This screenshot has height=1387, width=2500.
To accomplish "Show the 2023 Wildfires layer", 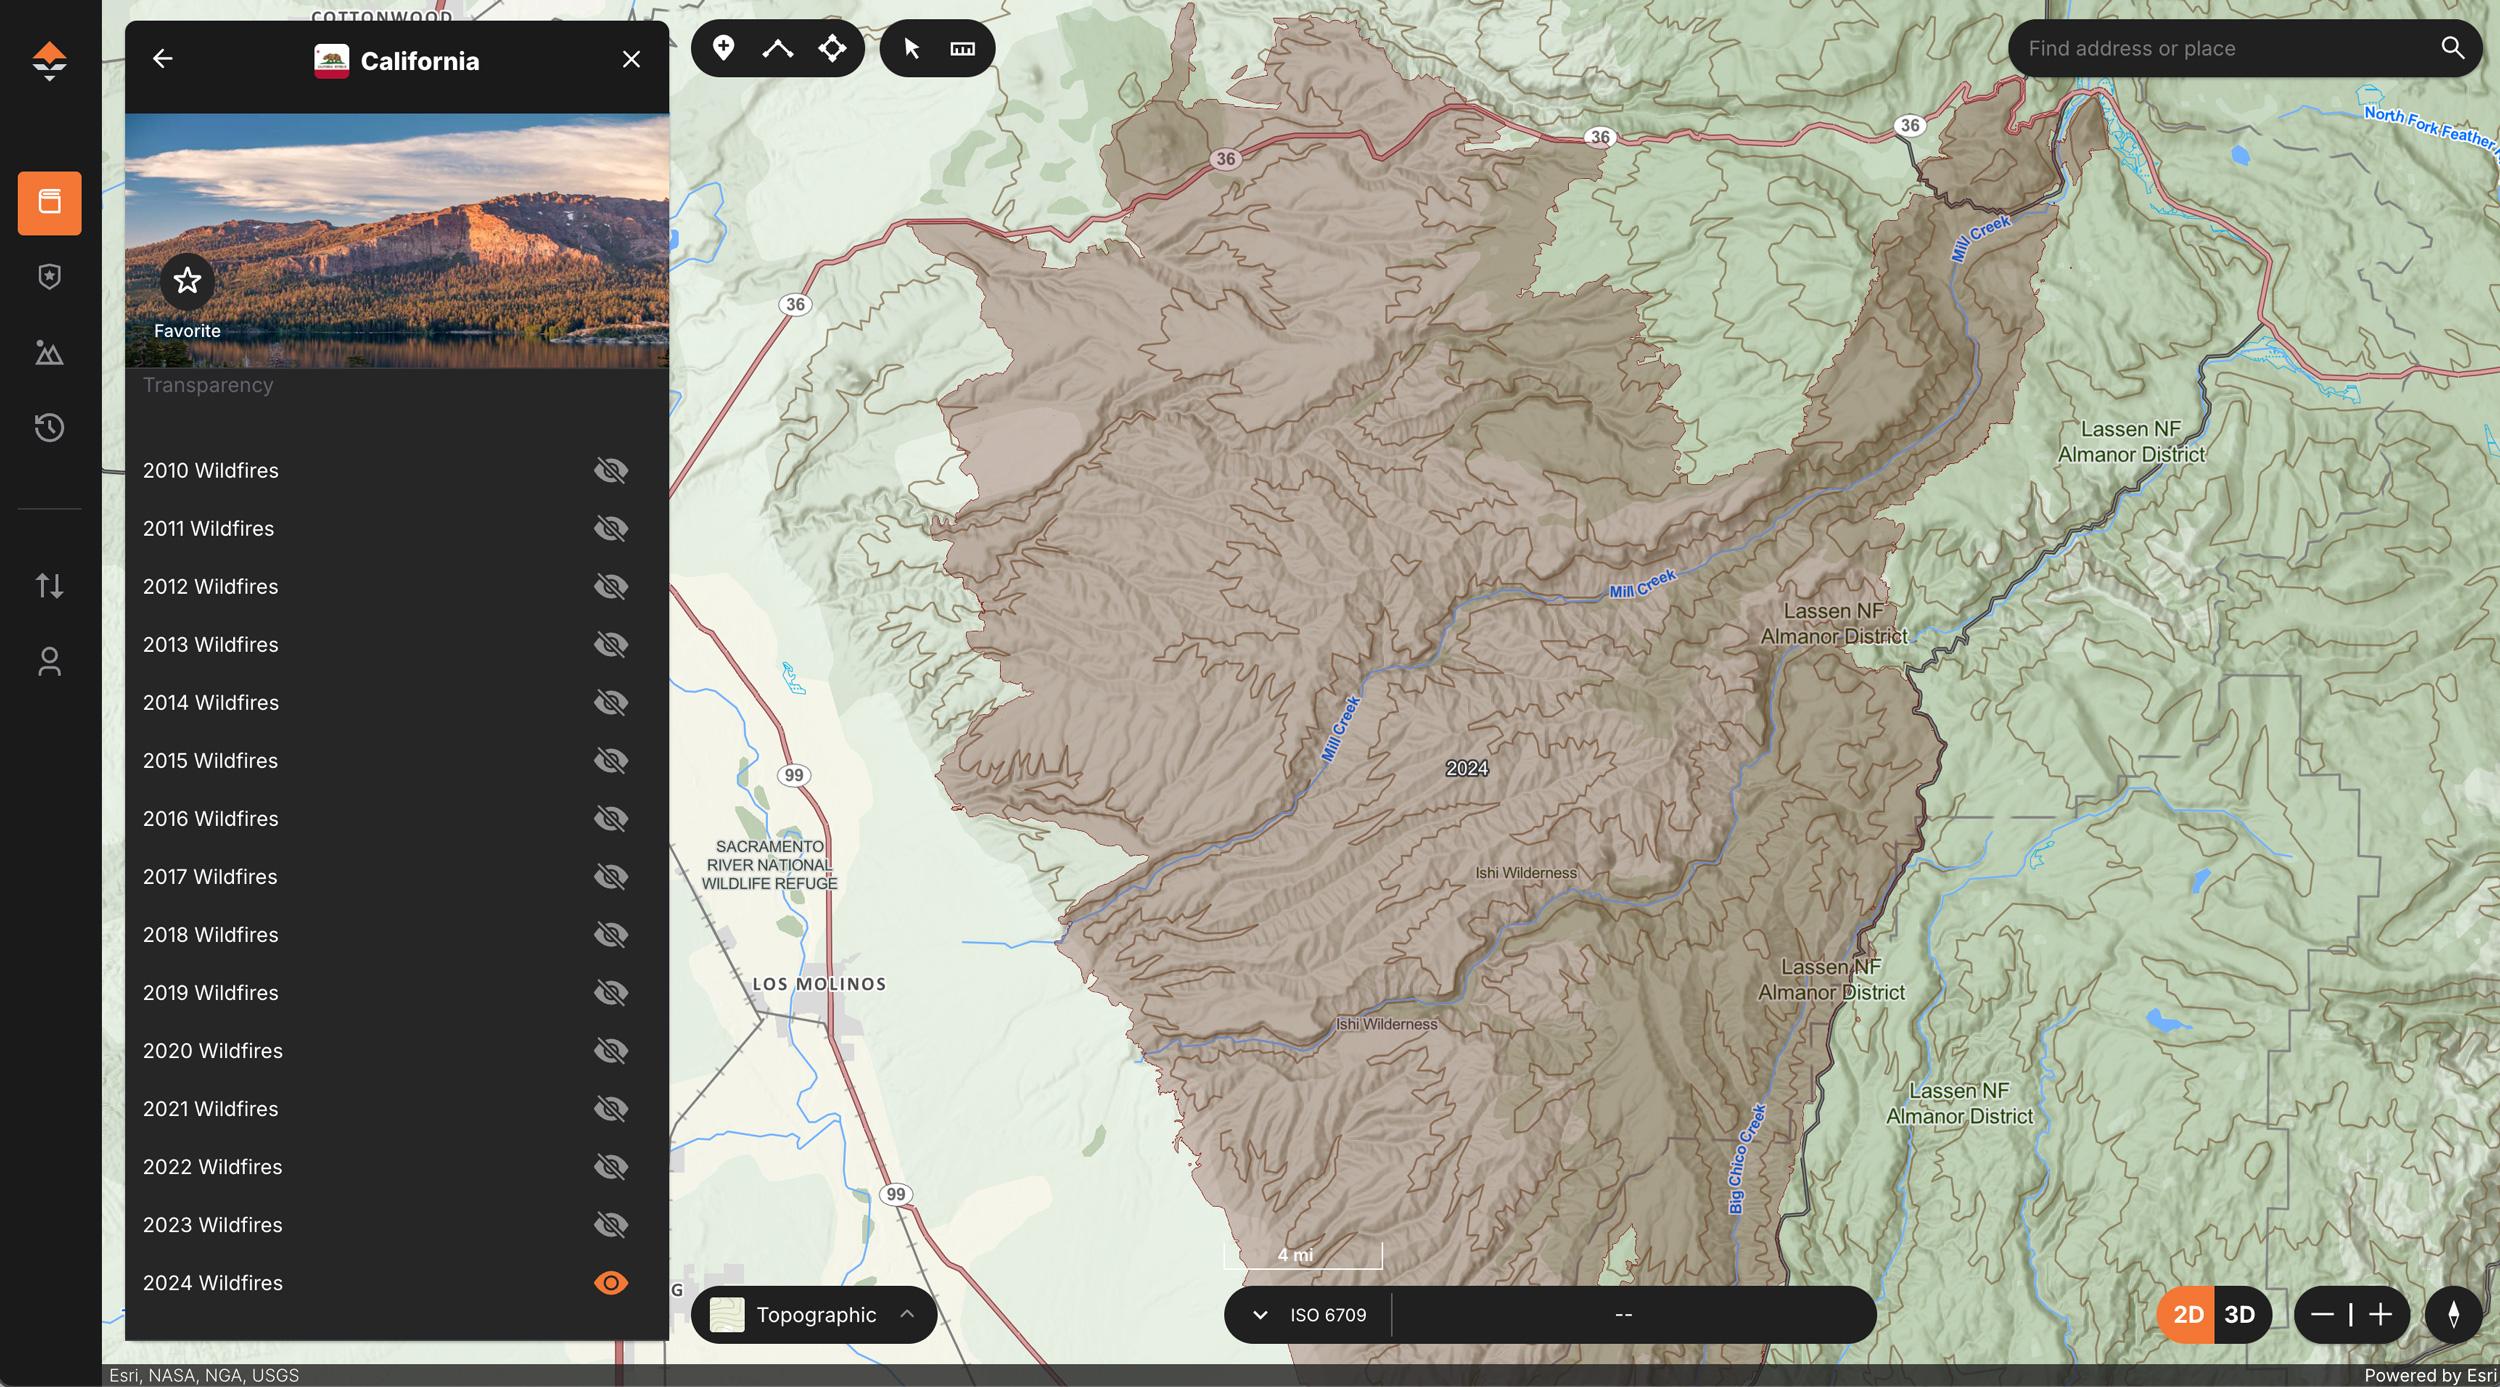I will point(611,1223).
